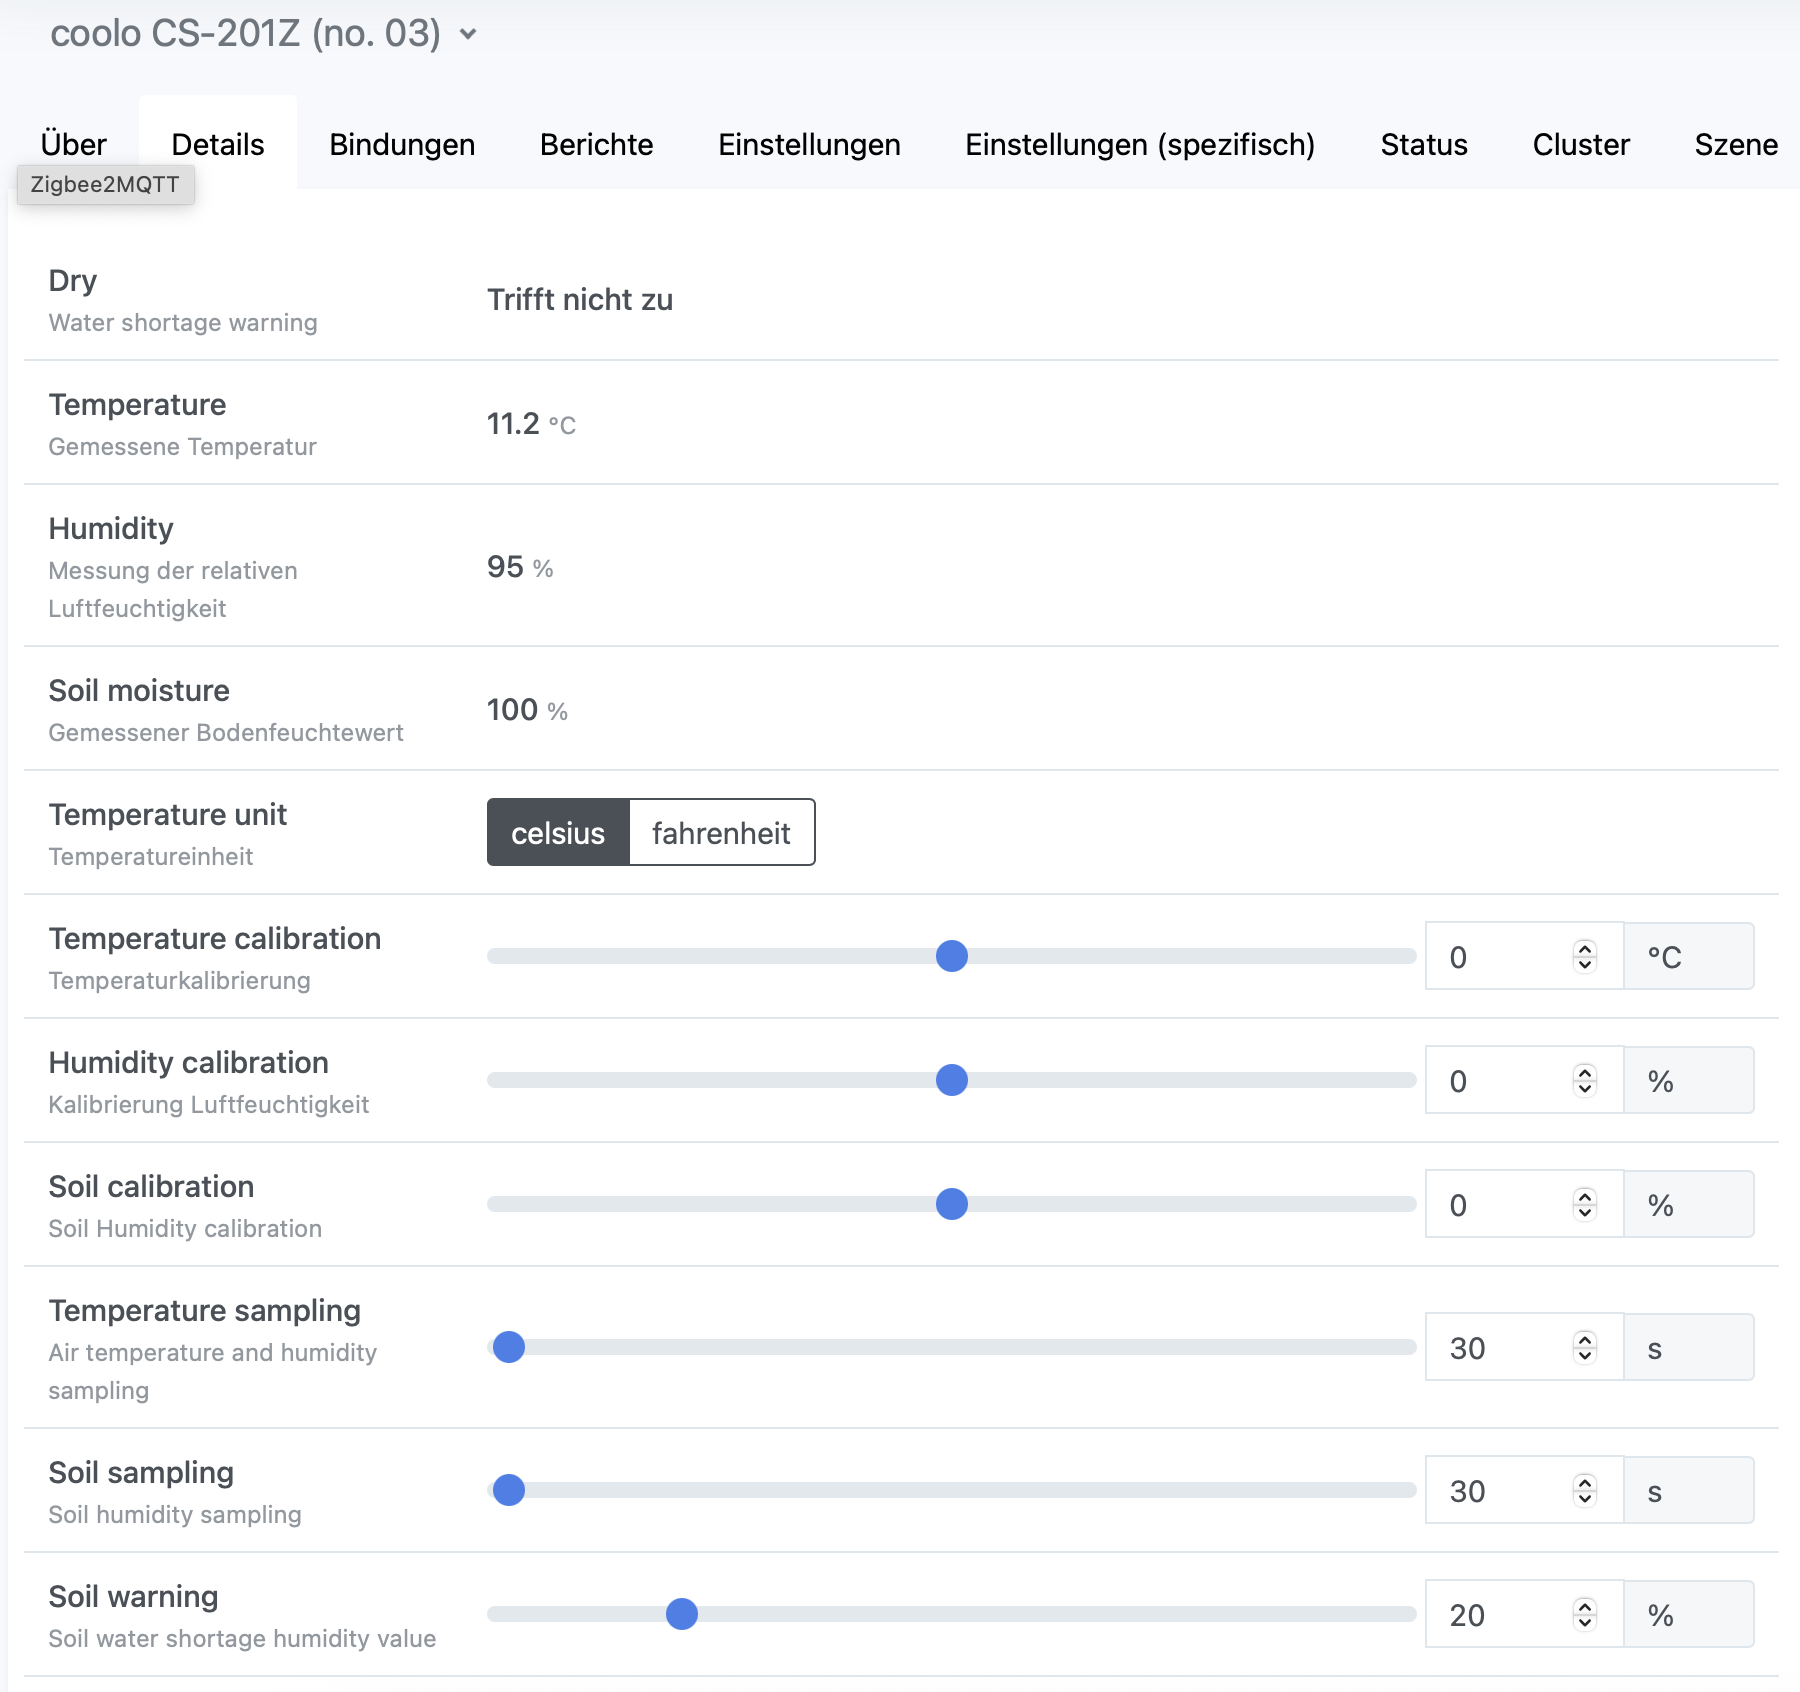Click the Soil warning stepper arrows
Image resolution: width=1800 pixels, height=1692 pixels.
pos(1584,1614)
